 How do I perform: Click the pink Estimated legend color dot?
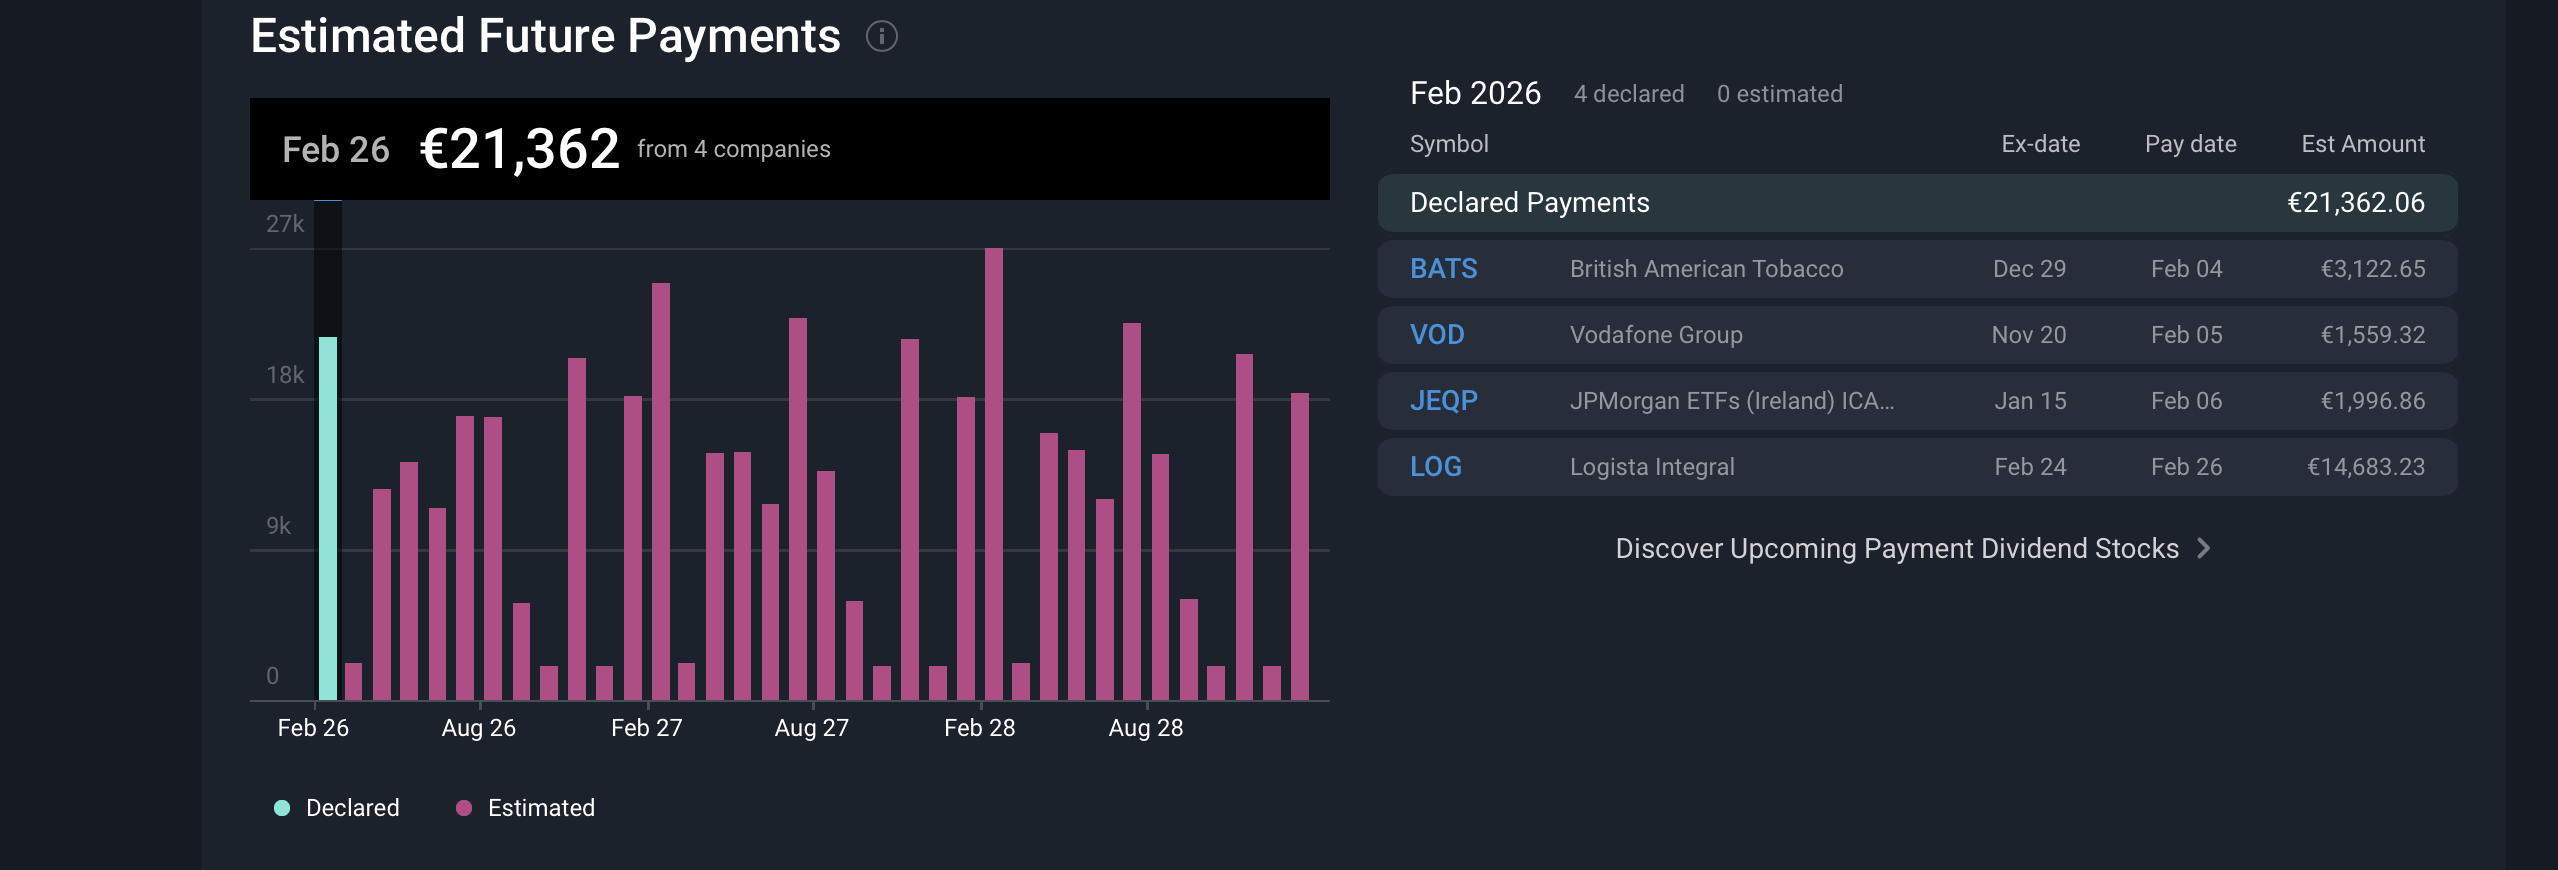point(464,808)
